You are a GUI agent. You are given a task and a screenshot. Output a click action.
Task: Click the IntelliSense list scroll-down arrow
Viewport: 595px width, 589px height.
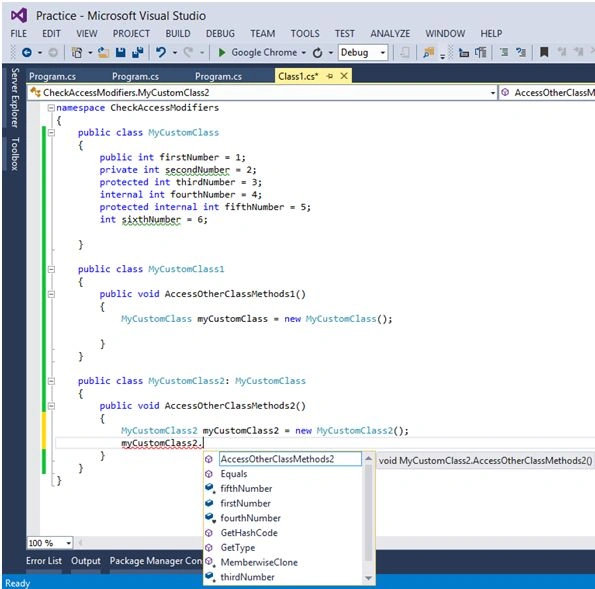368,578
